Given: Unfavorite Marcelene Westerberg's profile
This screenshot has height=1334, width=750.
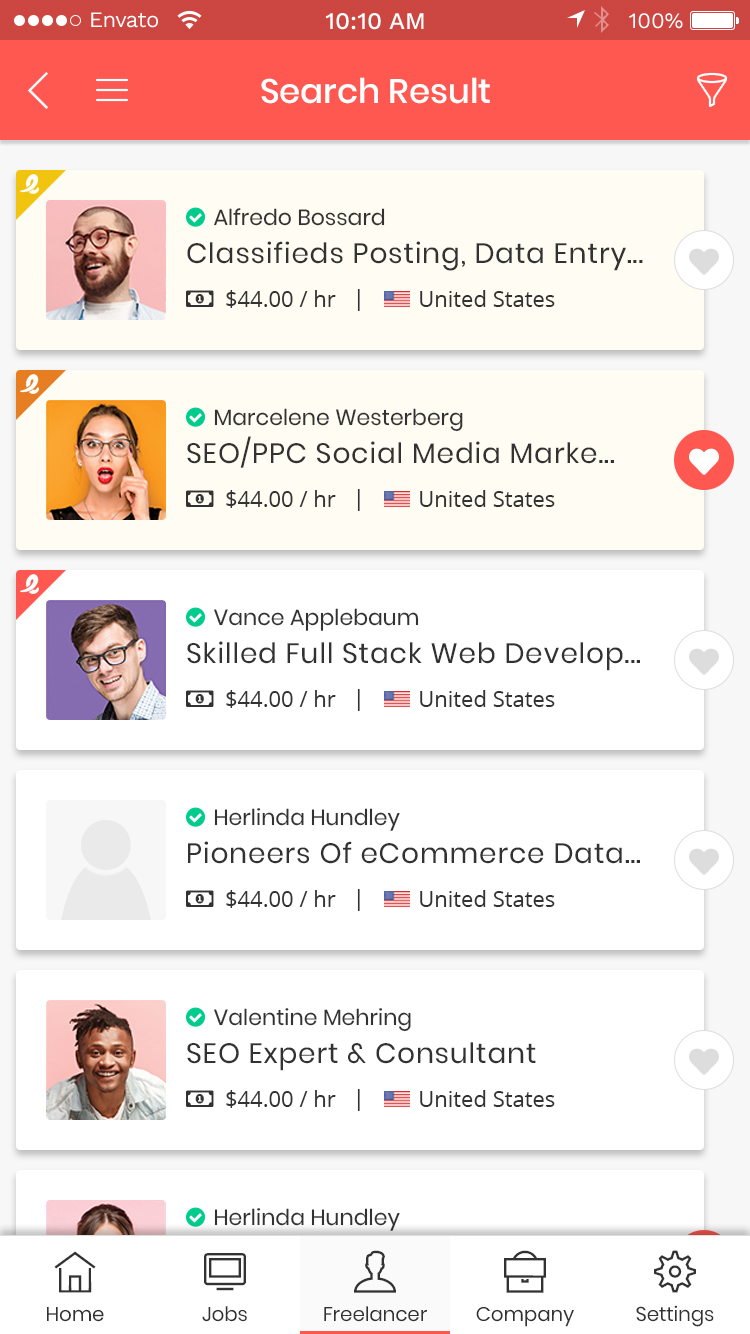Looking at the screenshot, I should point(704,460).
